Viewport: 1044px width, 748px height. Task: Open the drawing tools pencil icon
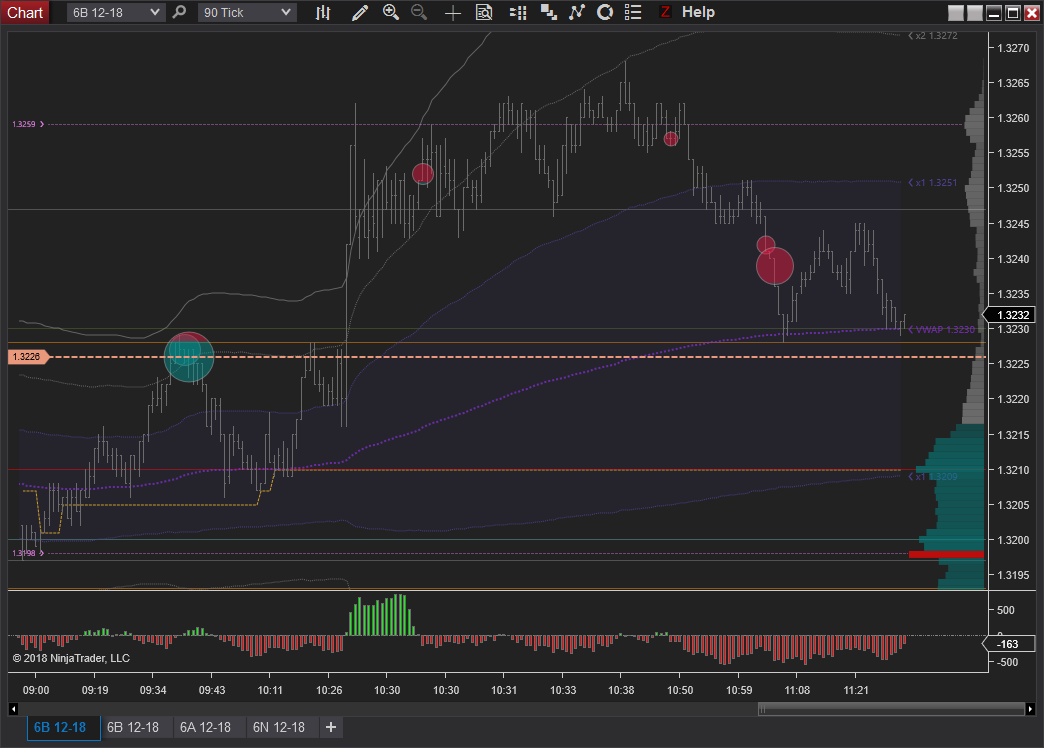(x=360, y=12)
